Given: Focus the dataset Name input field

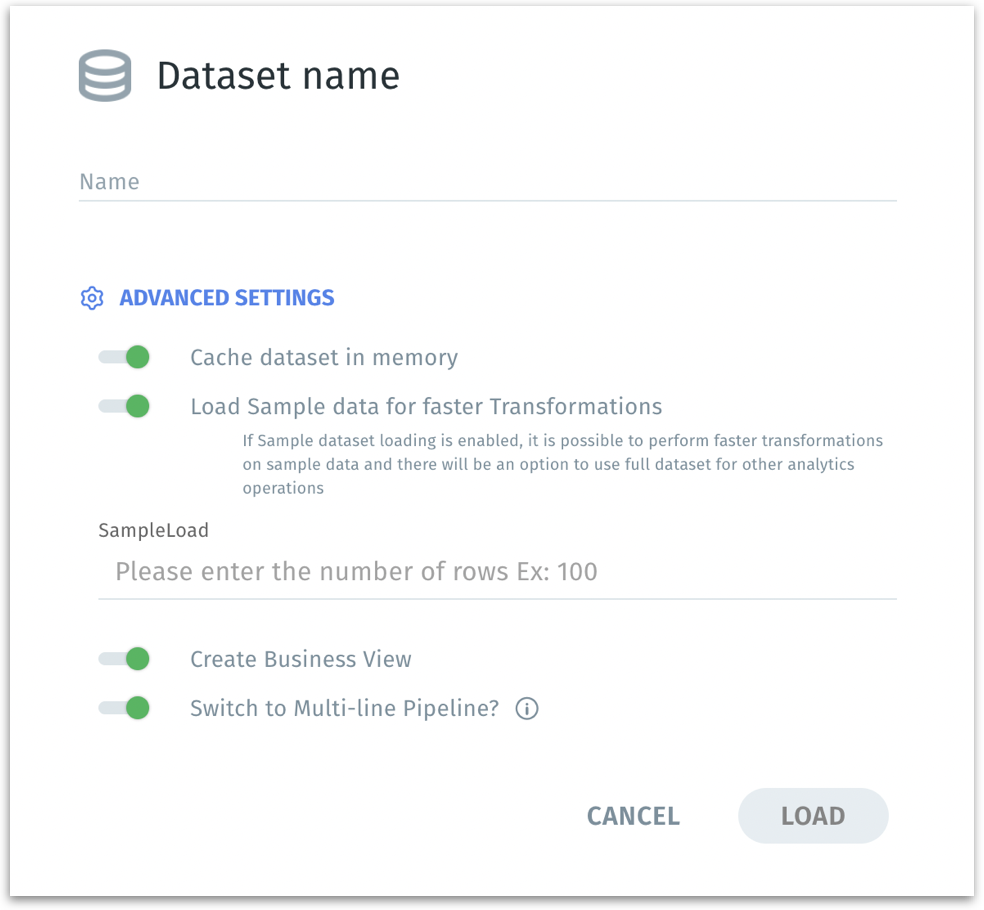Looking at the screenshot, I should (x=487, y=182).
